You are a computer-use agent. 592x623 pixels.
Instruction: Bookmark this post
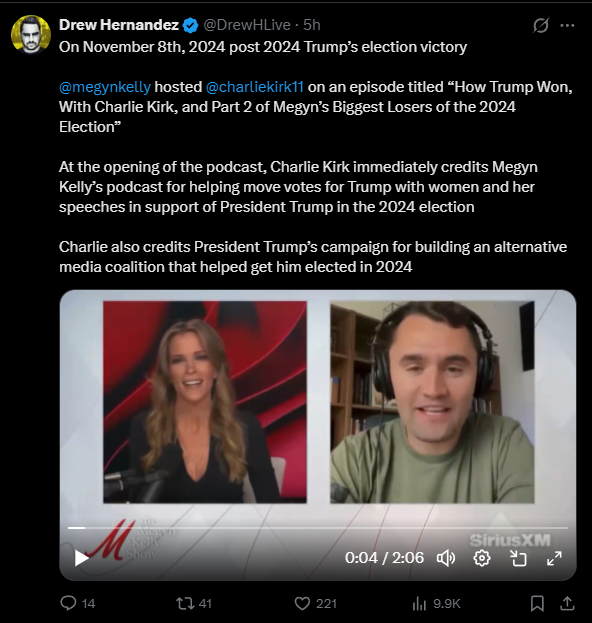point(537,604)
